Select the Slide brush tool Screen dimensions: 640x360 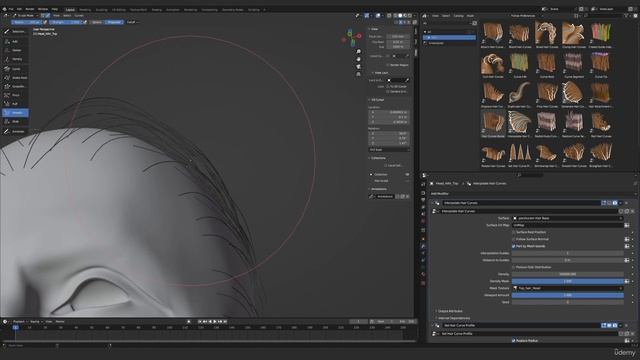point(15,121)
